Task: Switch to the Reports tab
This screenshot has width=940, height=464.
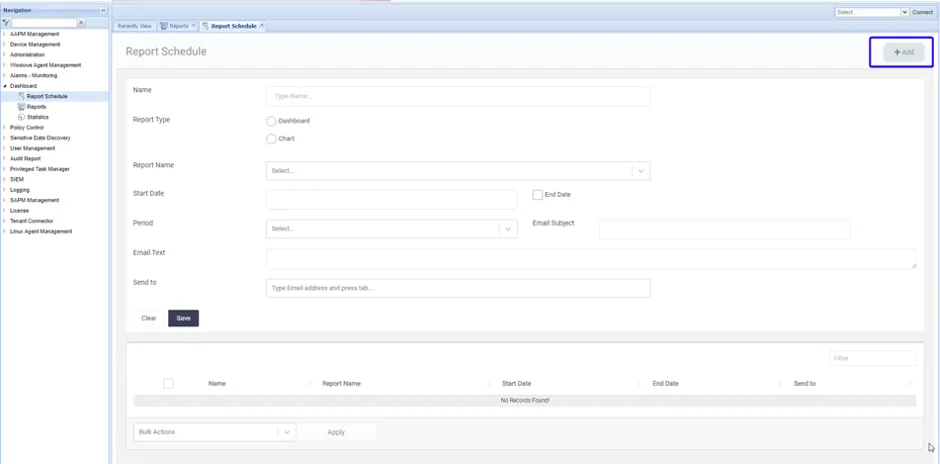Action: [x=179, y=26]
